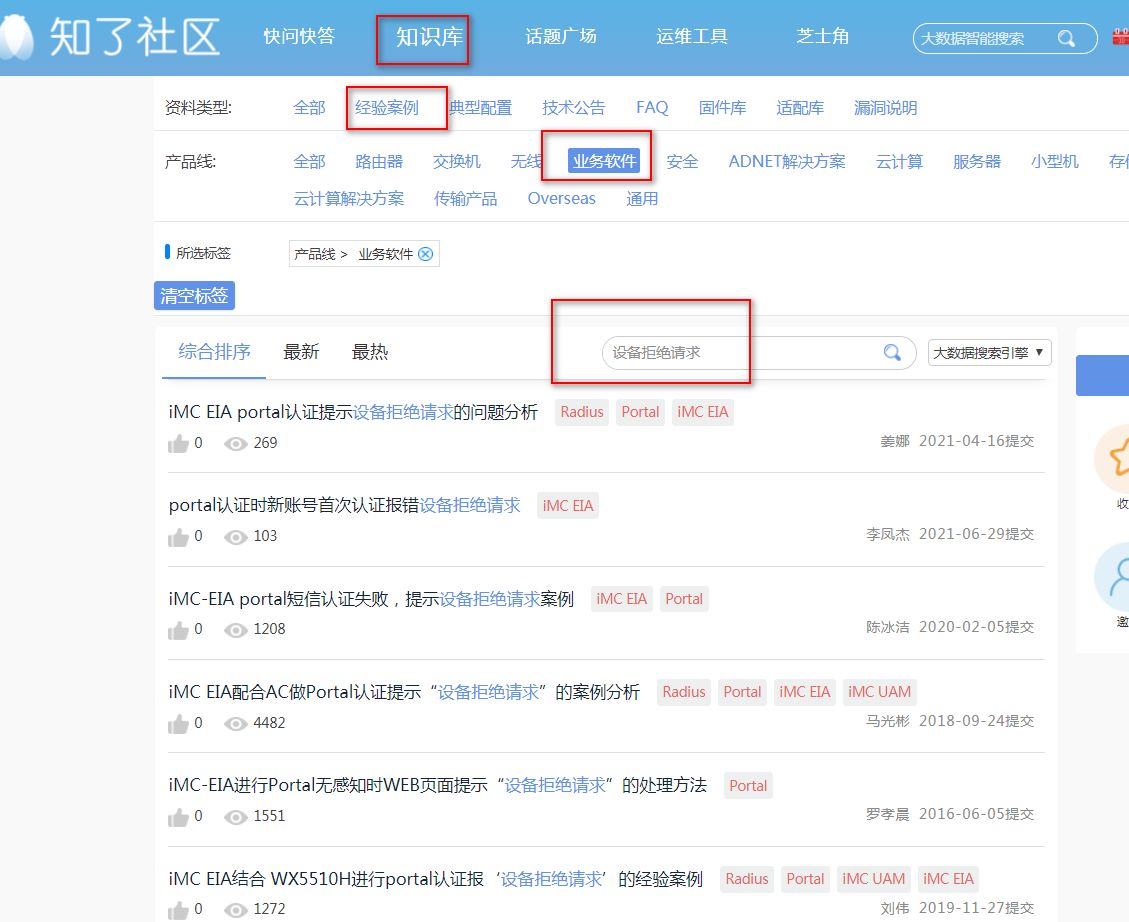The image size is (1129, 922).
Task: Click iMC UAM tag on 马光彬 article
Action: (879, 692)
